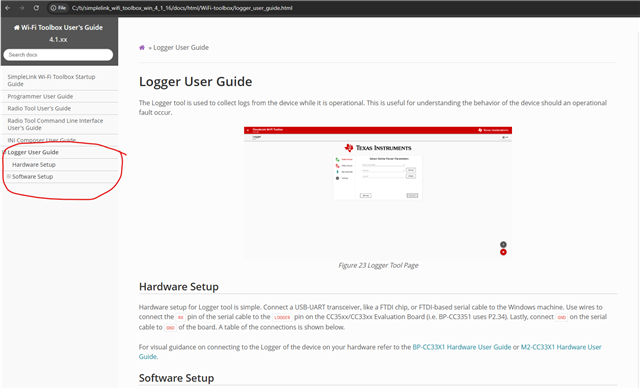
Task: Click the Software Setup section heading
Action: [x=176, y=378]
